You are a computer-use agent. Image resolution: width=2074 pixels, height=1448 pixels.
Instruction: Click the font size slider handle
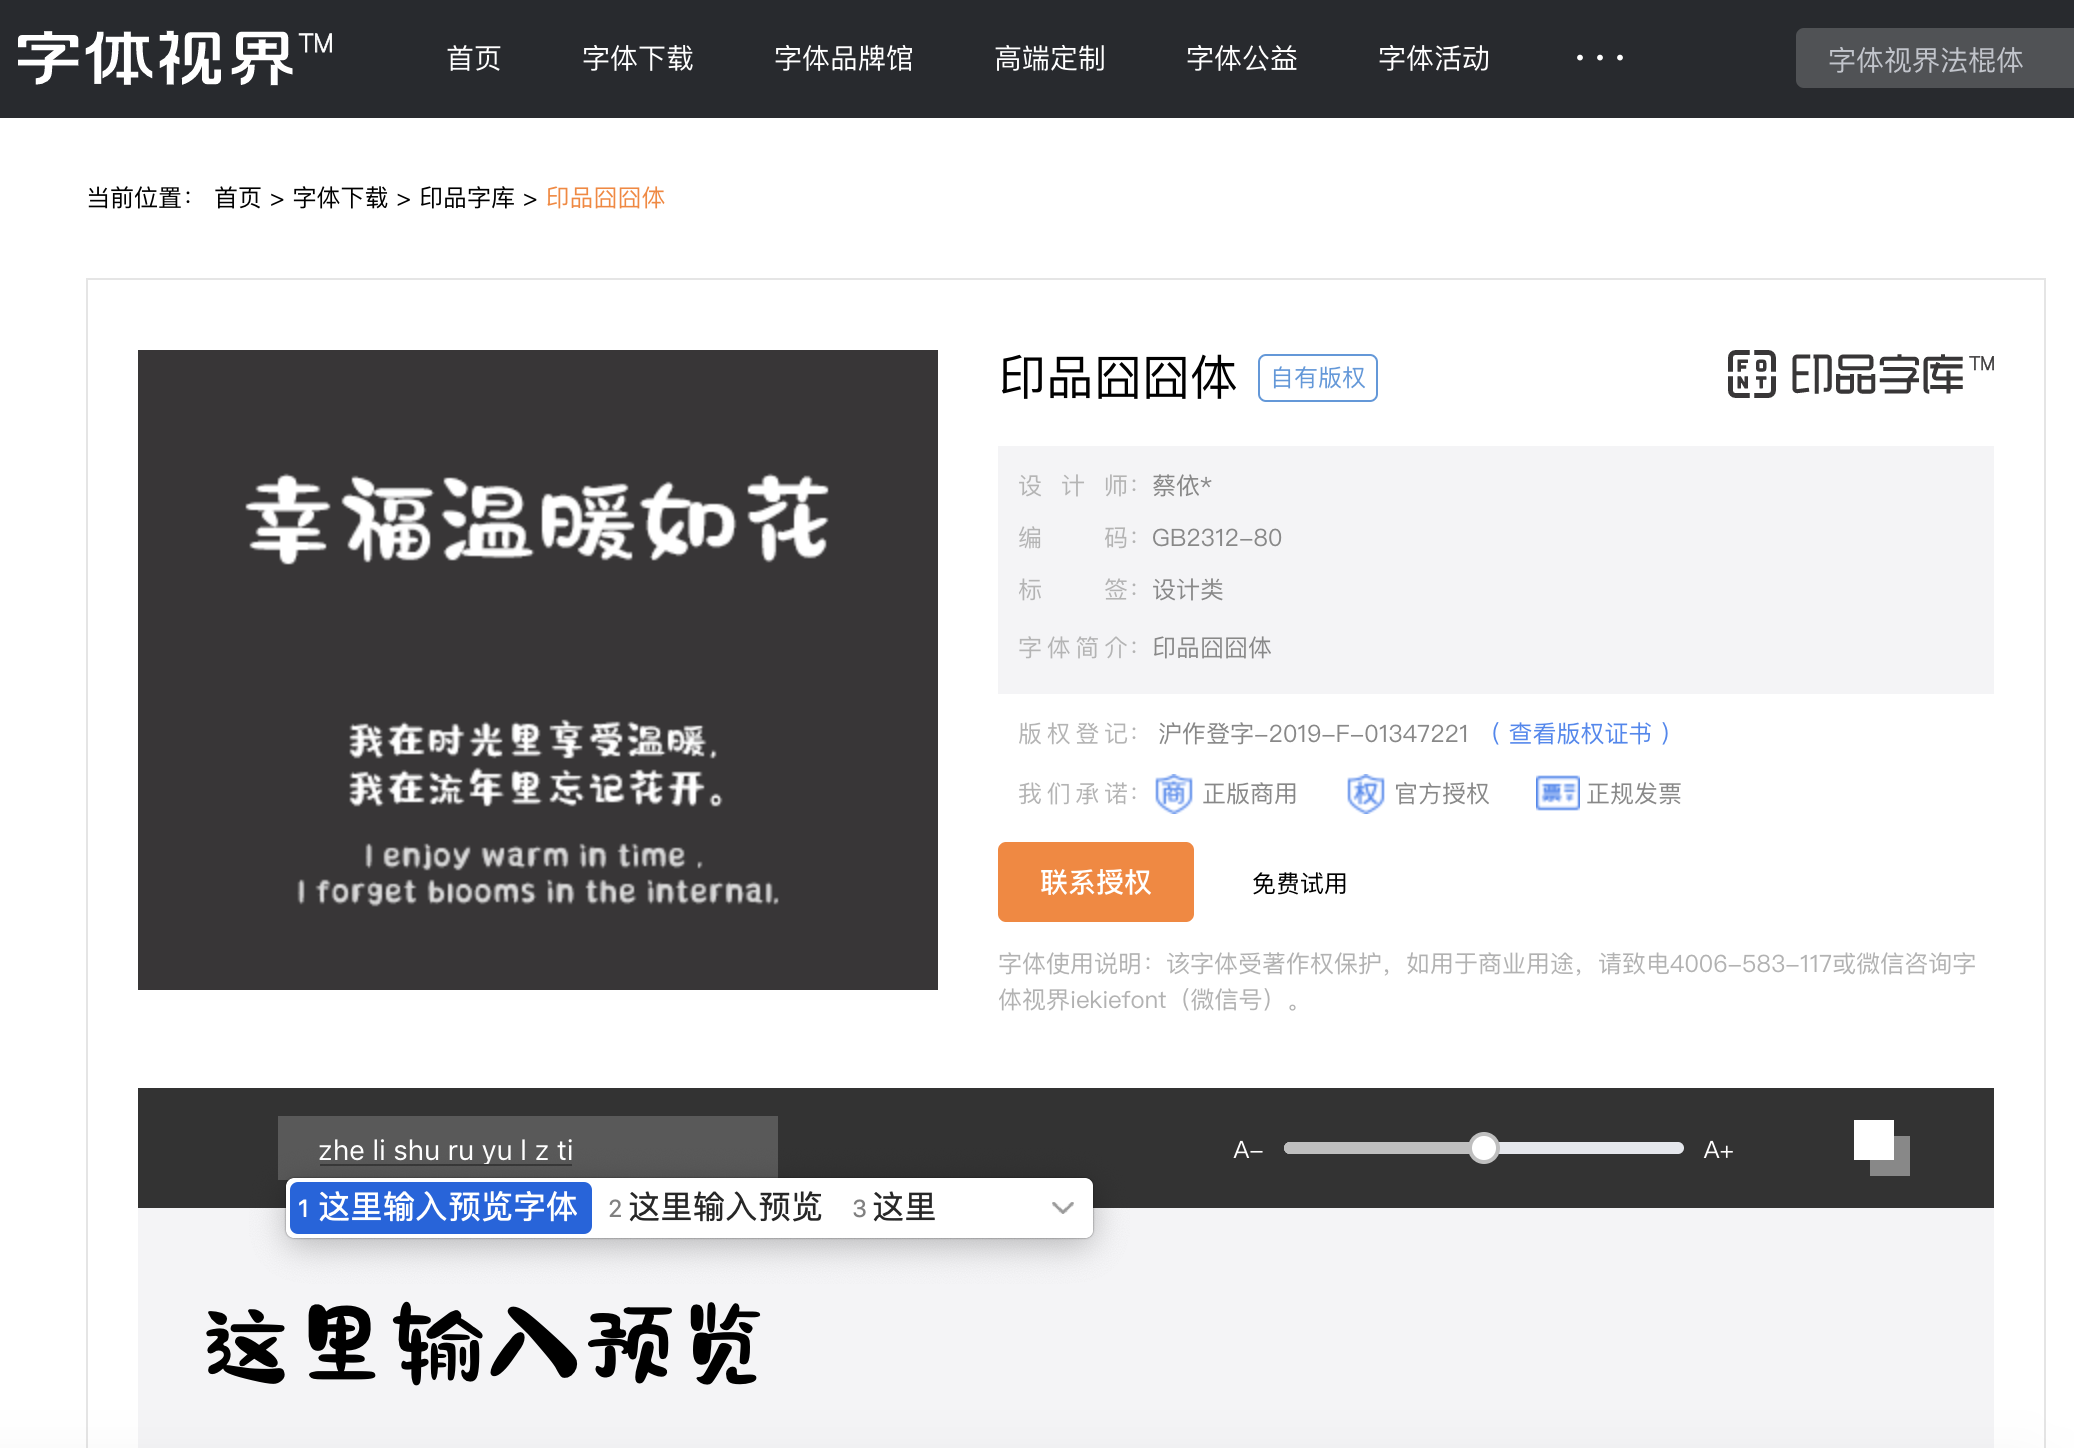click(1484, 1148)
